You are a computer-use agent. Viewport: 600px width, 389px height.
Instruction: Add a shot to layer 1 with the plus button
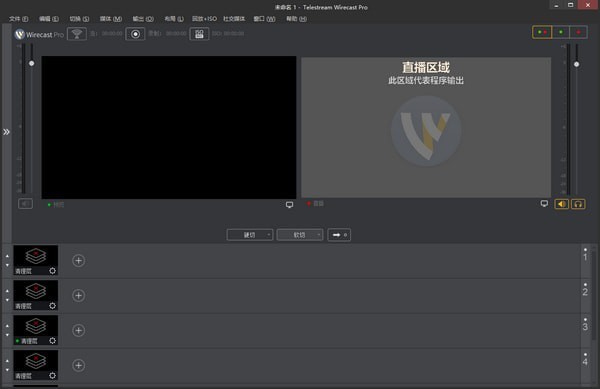pos(78,261)
